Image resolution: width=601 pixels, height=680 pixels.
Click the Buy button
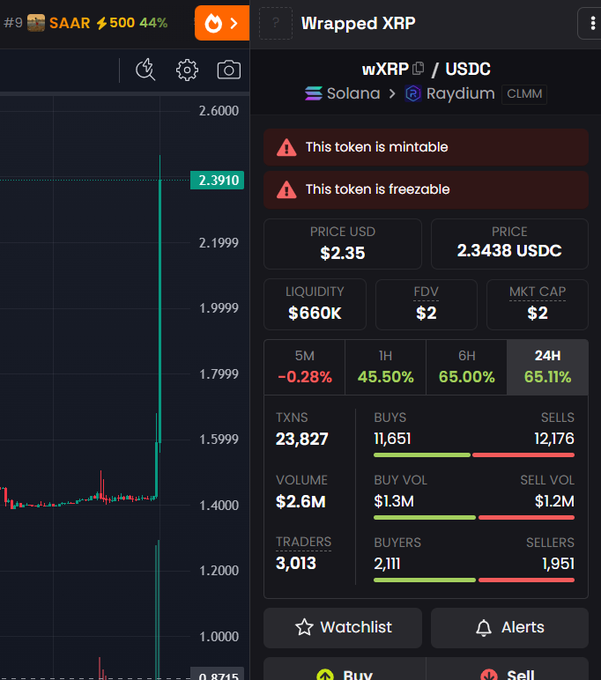[x=345, y=670]
